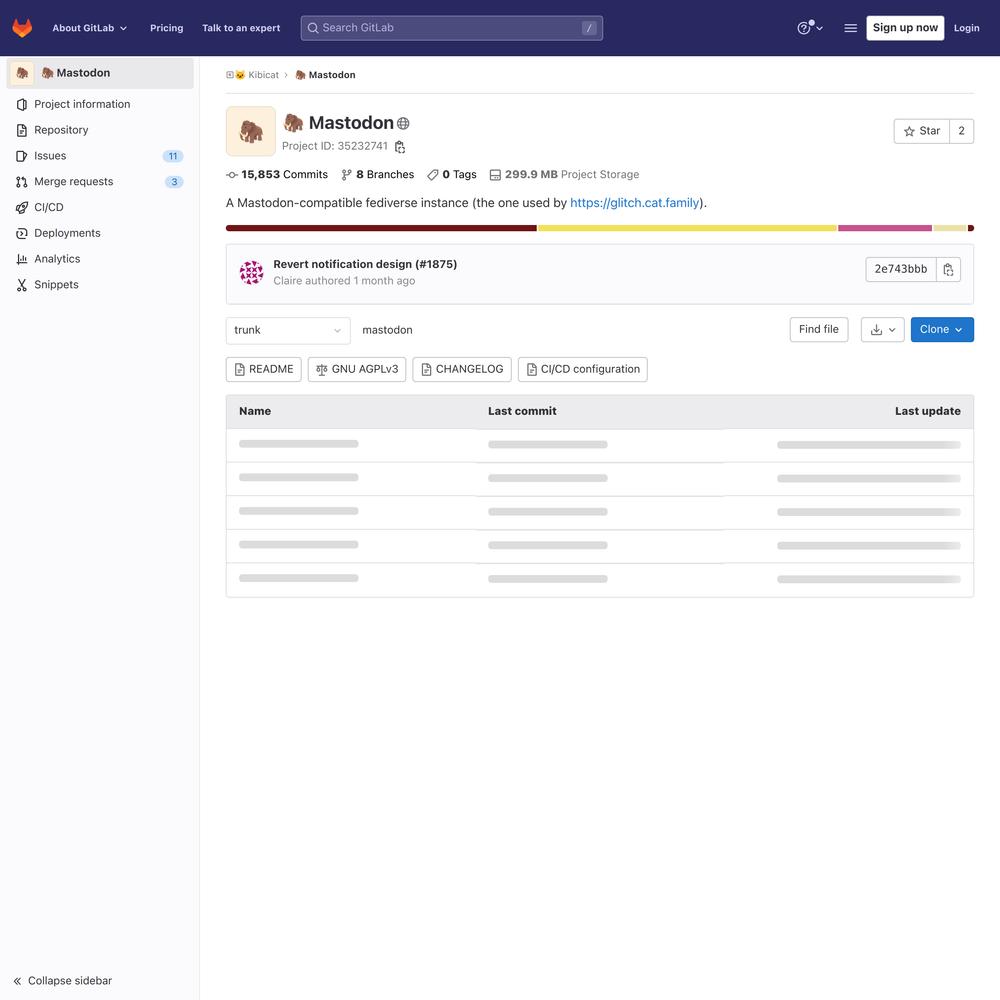Click the GitLab fox logo
1000x1000 pixels.
tap(22, 28)
